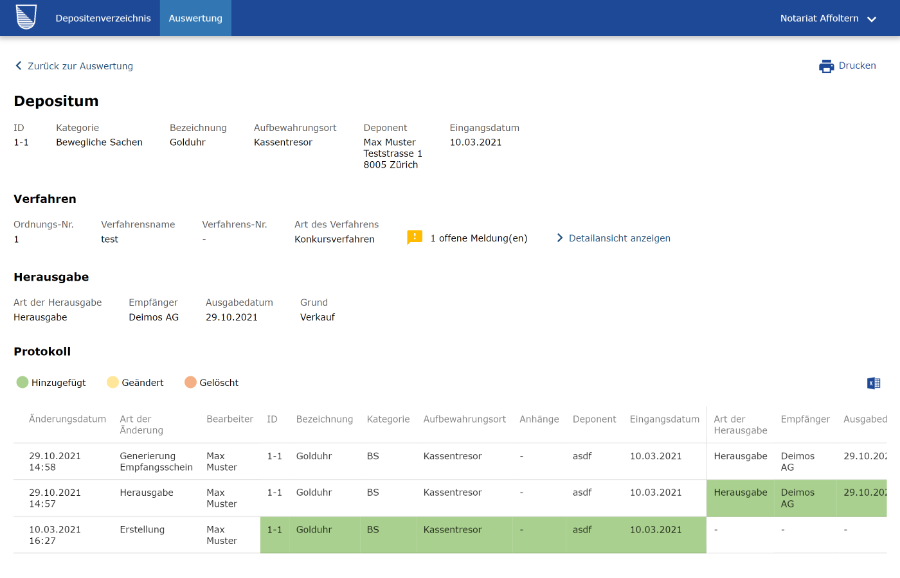The image size is (900, 578).
Task: Click the Bearbeiter column header
Action: pyautogui.click(x=230, y=419)
